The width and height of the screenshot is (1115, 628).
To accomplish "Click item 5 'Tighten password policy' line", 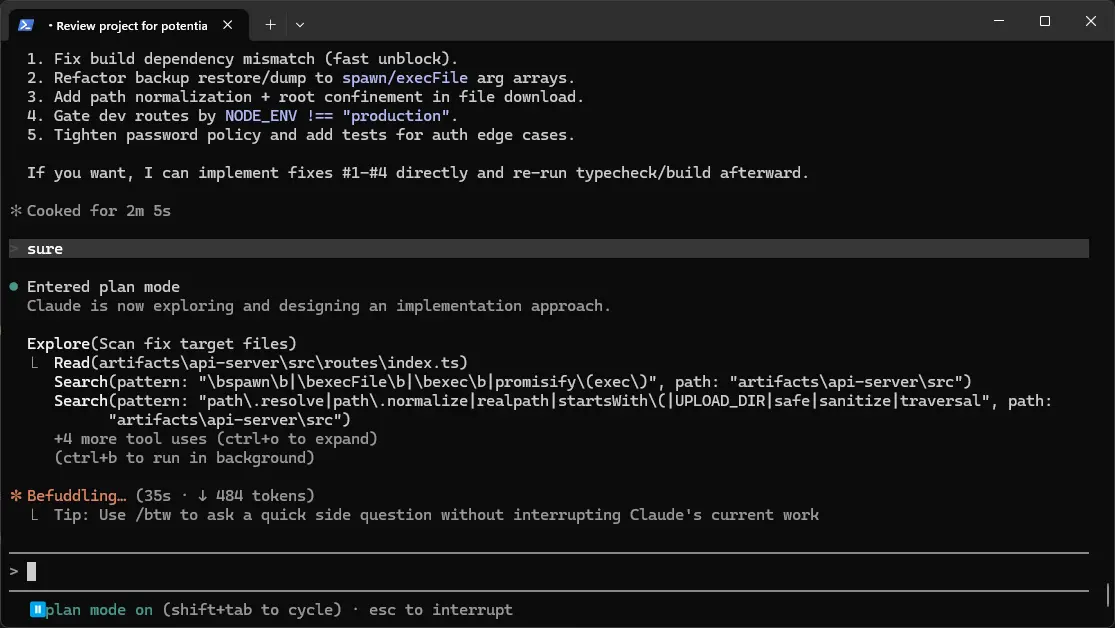I will tap(301, 135).
